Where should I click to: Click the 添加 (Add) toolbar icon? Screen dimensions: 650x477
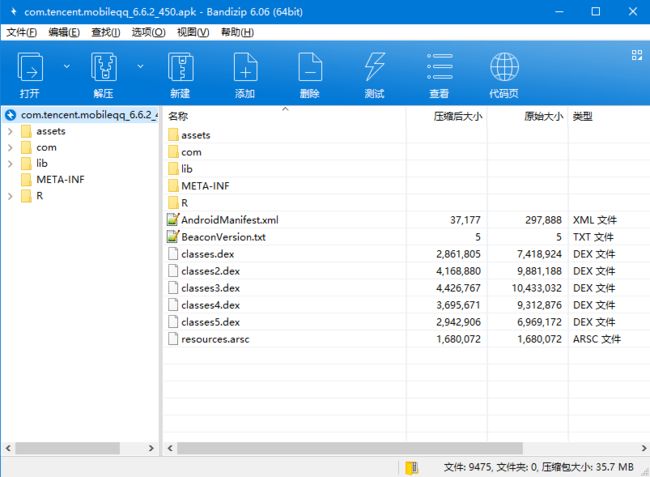tap(245, 67)
